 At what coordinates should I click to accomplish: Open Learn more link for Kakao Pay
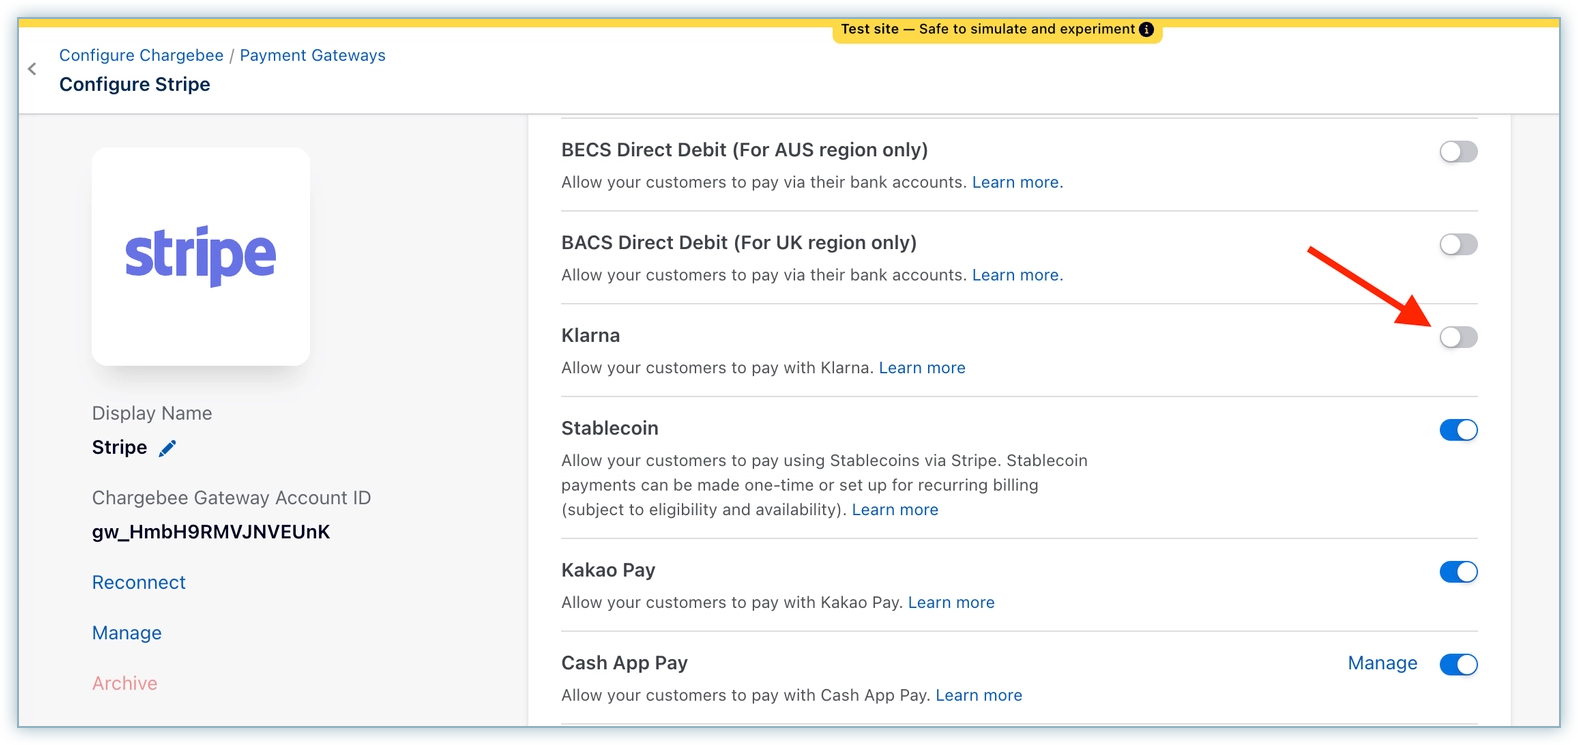(951, 603)
